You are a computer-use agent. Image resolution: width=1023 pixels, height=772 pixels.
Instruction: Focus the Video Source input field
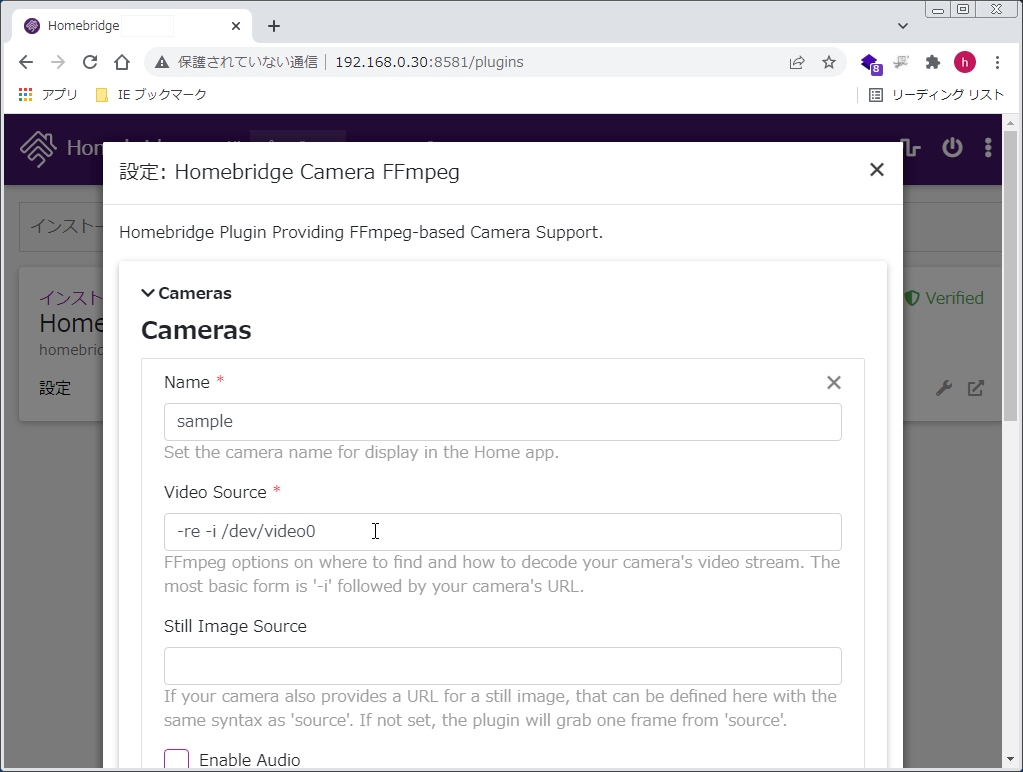coord(502,532)
